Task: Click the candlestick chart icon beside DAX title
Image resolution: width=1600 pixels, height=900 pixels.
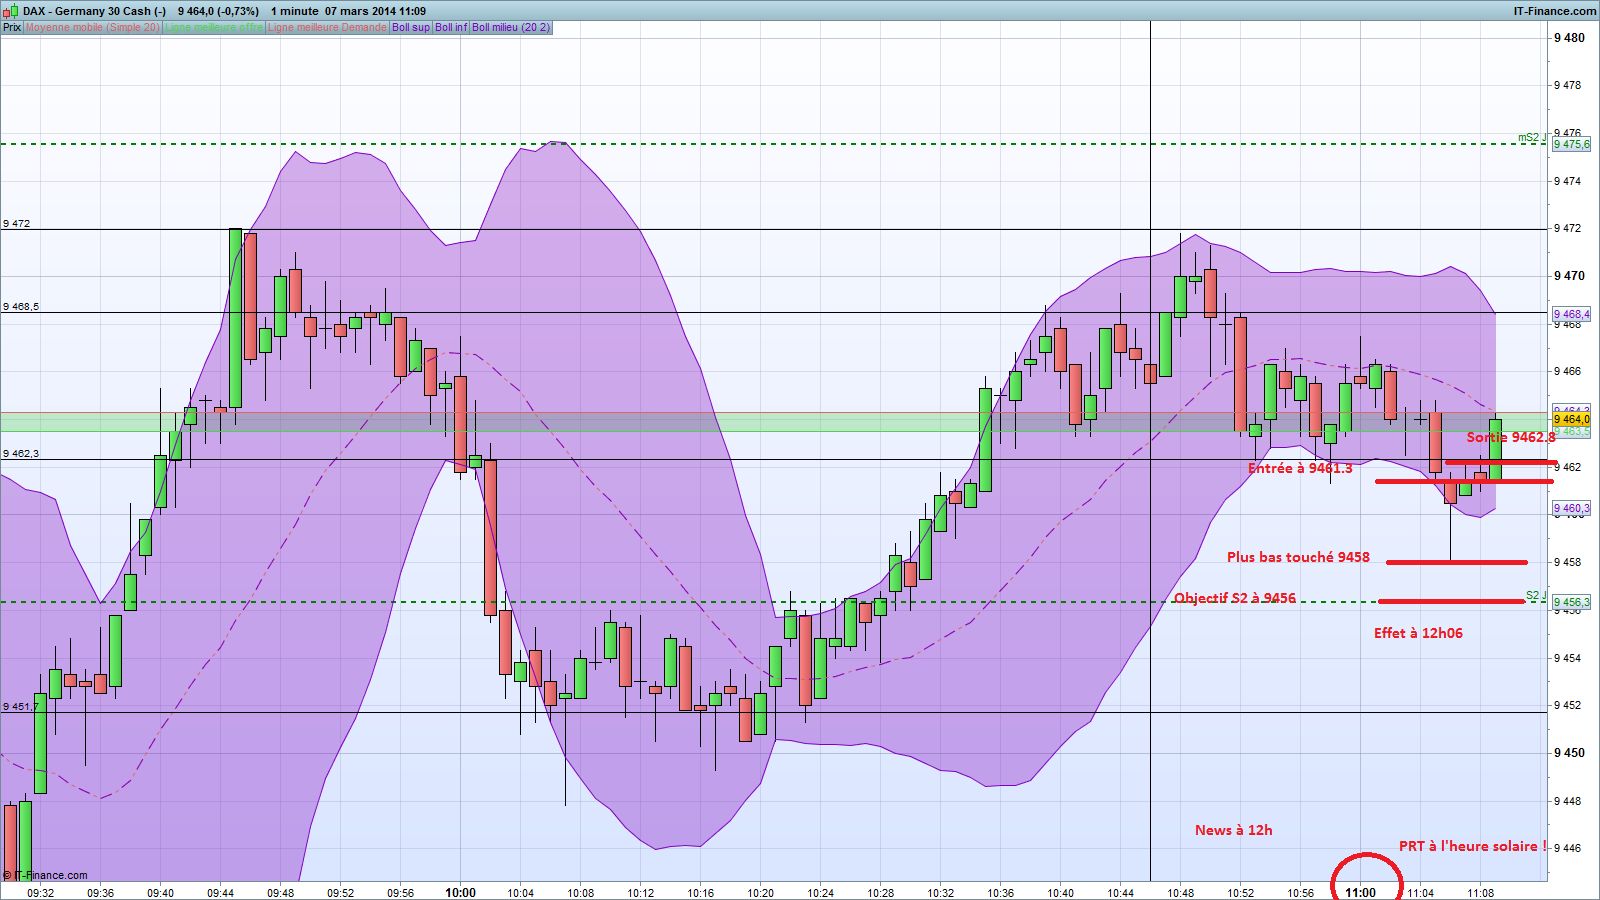Action: (11, 11)
